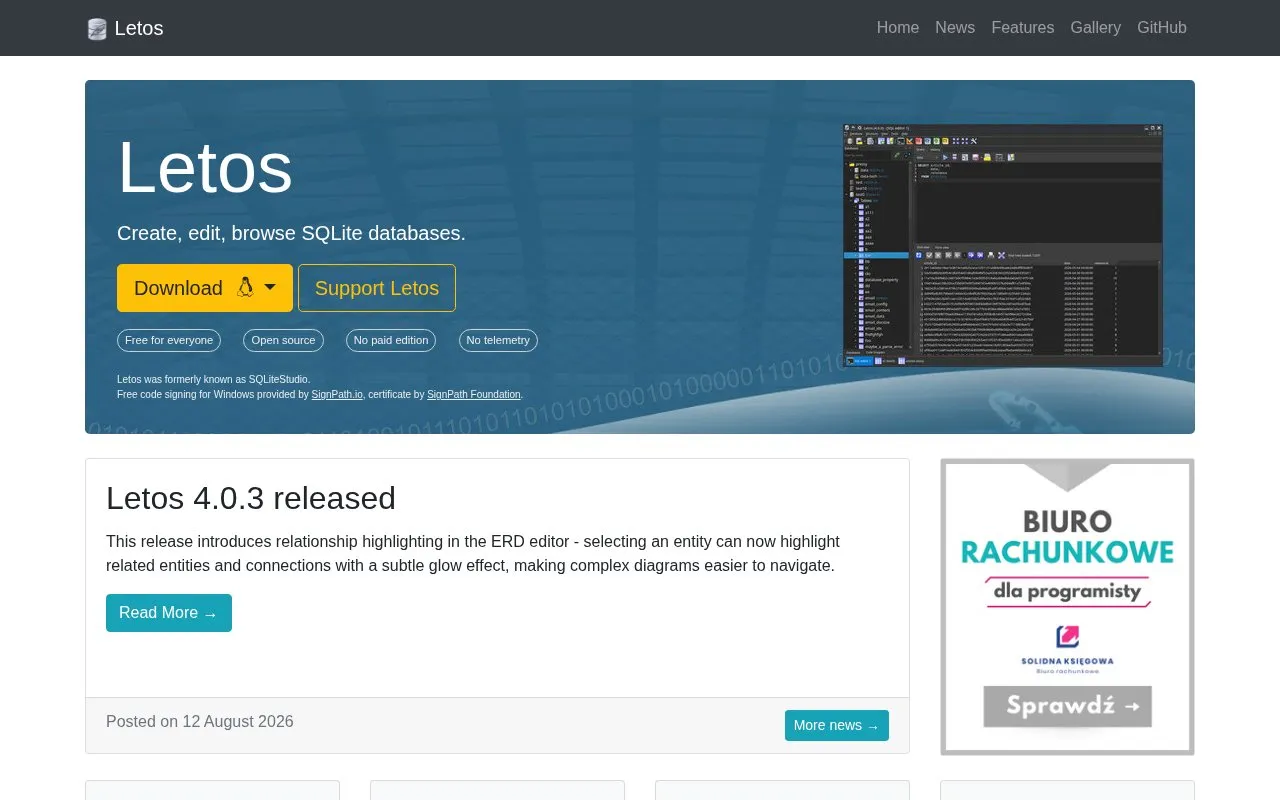Click the Letos brand name in navbar
The image size is (1280, 800).
[139, 28]
